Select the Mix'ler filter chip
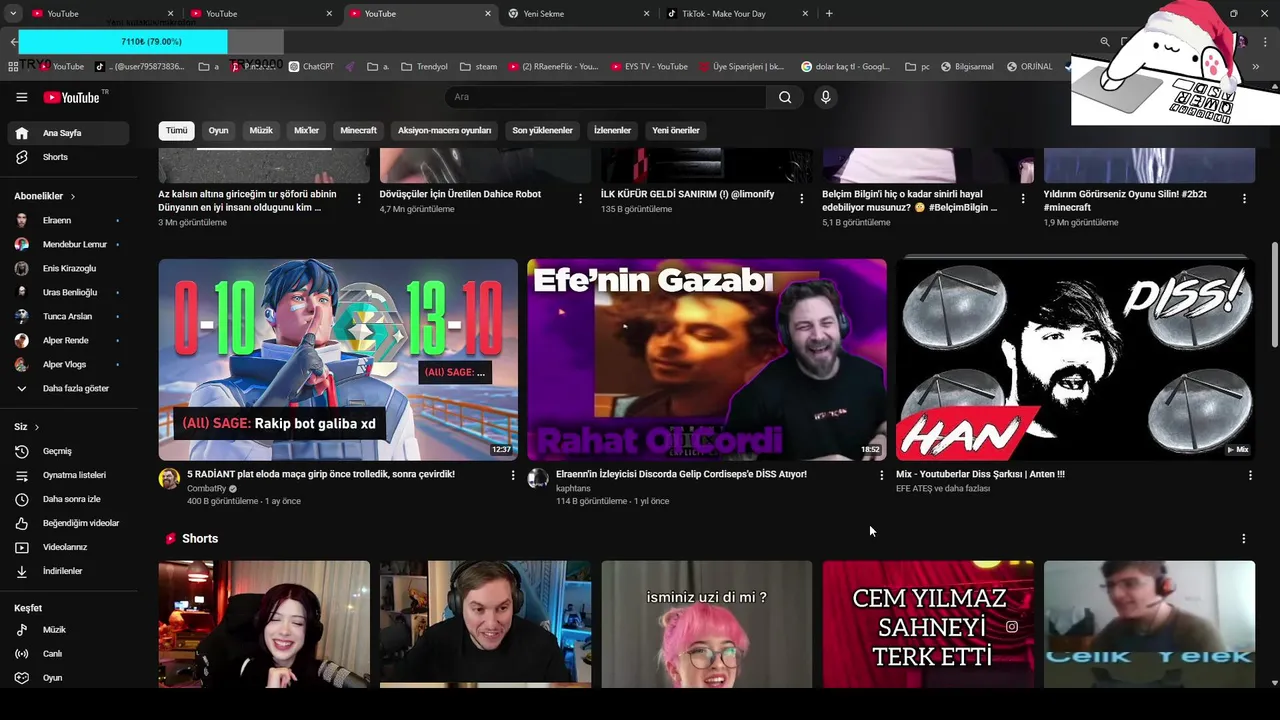This screenshot has height=720, width=1280. tap(306, 130)
